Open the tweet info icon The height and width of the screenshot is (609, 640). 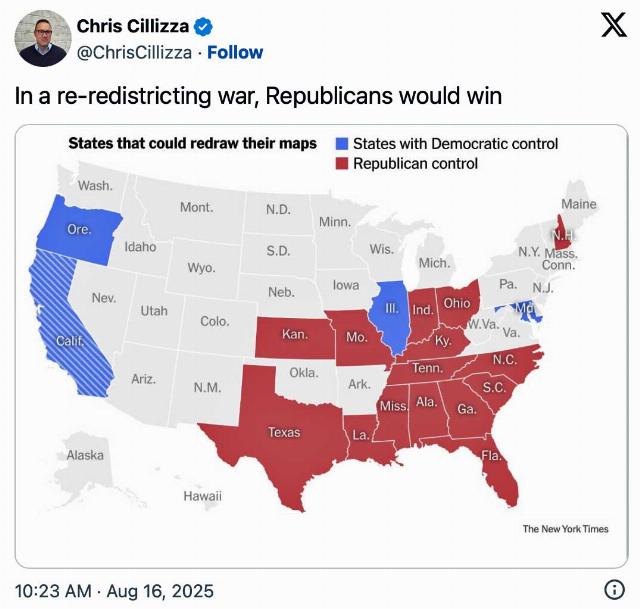tap(614, 590)
